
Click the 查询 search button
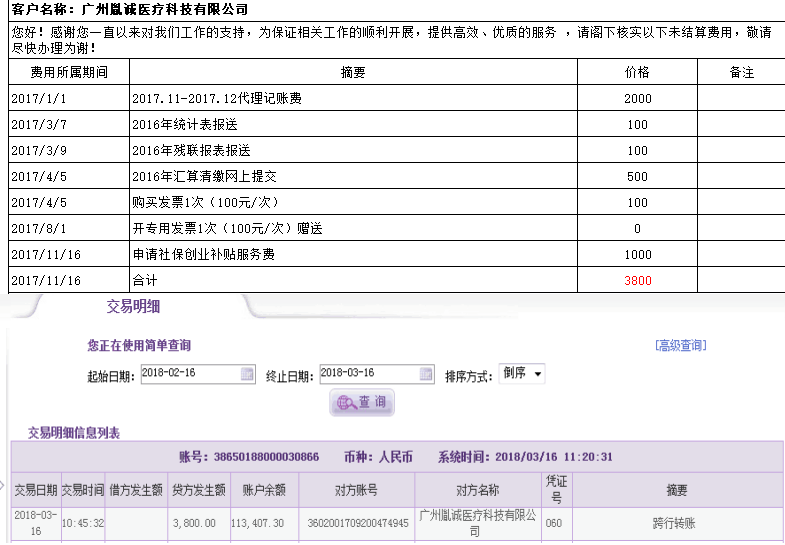tap(362, 402)
